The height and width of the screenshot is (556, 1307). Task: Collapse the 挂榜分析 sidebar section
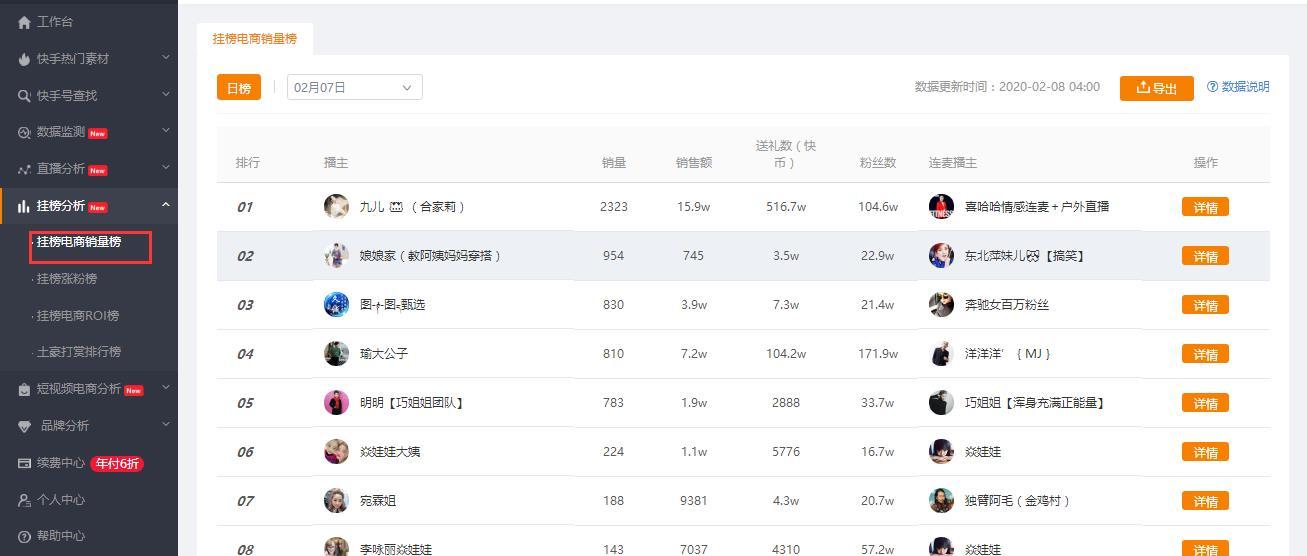tap(166, 205)
